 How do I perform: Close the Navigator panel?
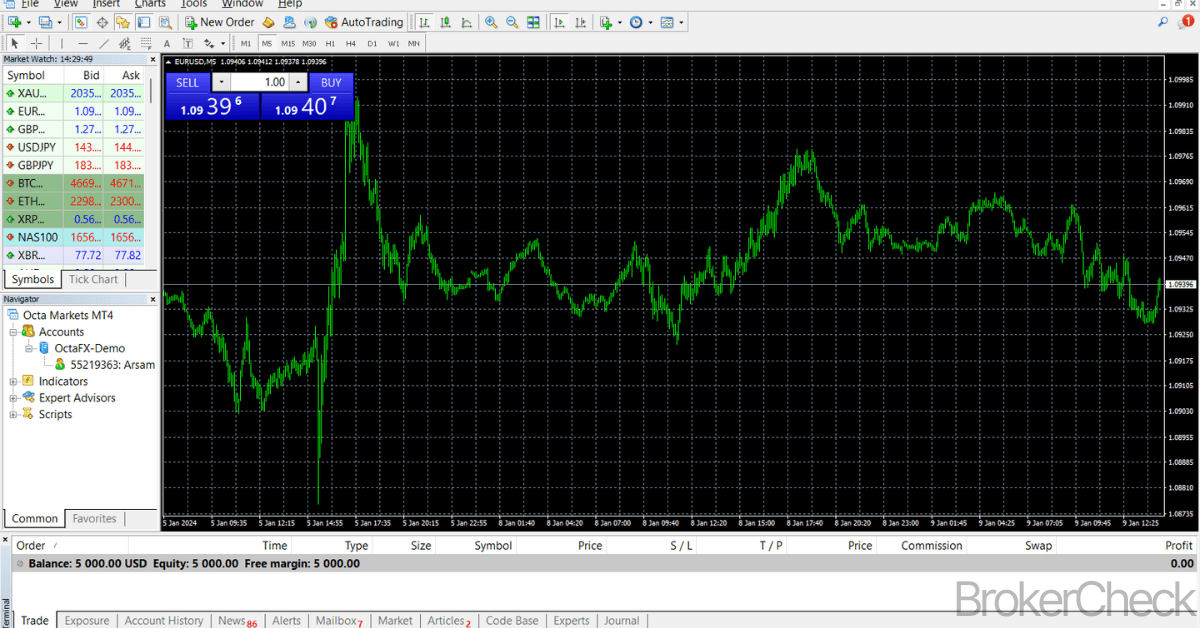[x=155, y=298]
